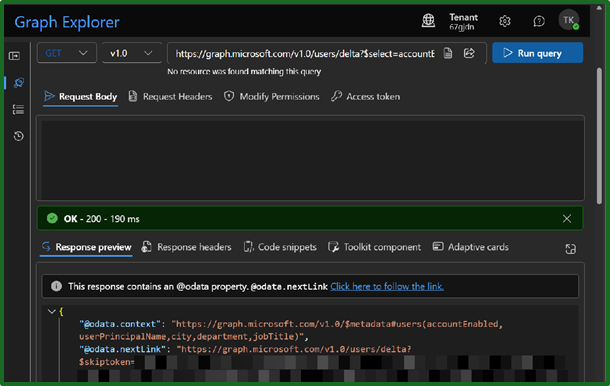This screenshot has width=610, height=386.
Task: Open the TK profile avatar
Action: click(569, 20)
